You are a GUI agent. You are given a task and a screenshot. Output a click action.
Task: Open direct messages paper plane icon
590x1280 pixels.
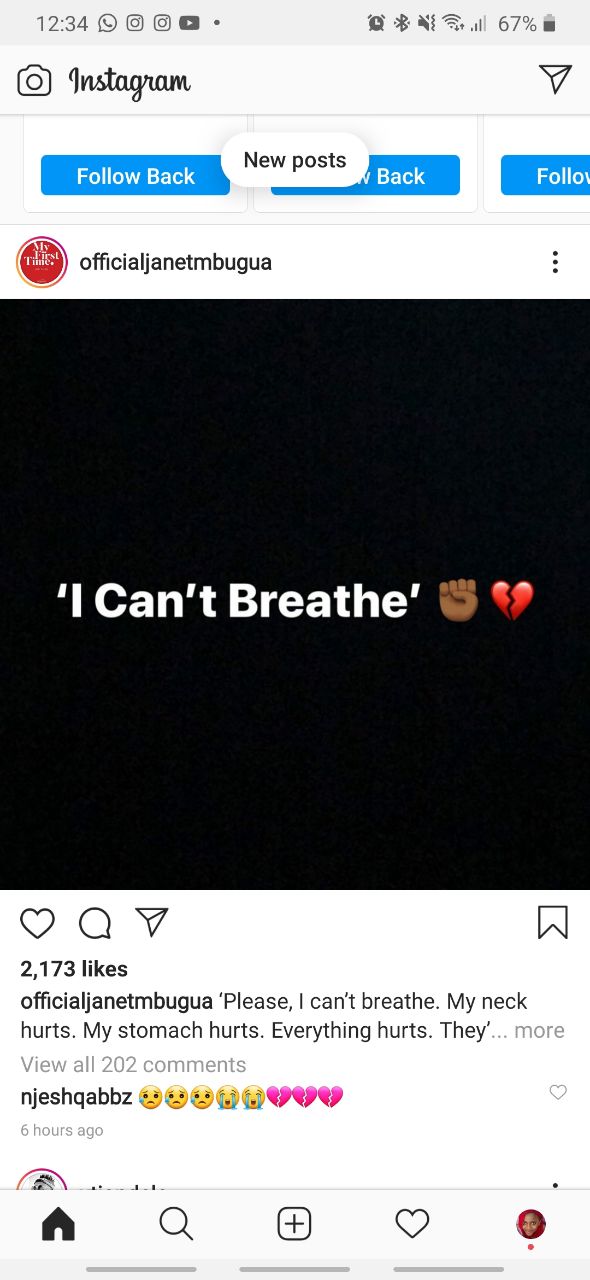pyautogui.click(x=555, y=80)
